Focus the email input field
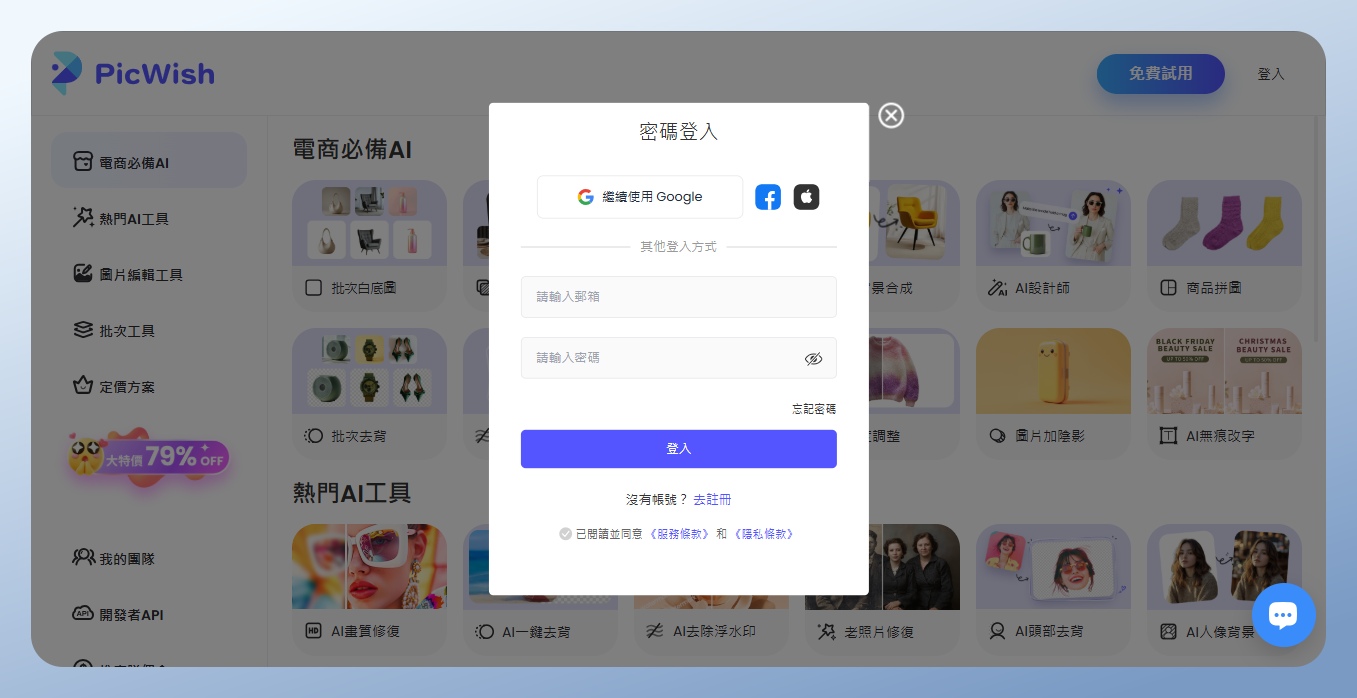Image resolution: width=1357 pixels, height=698 pixels. point(678,297)
